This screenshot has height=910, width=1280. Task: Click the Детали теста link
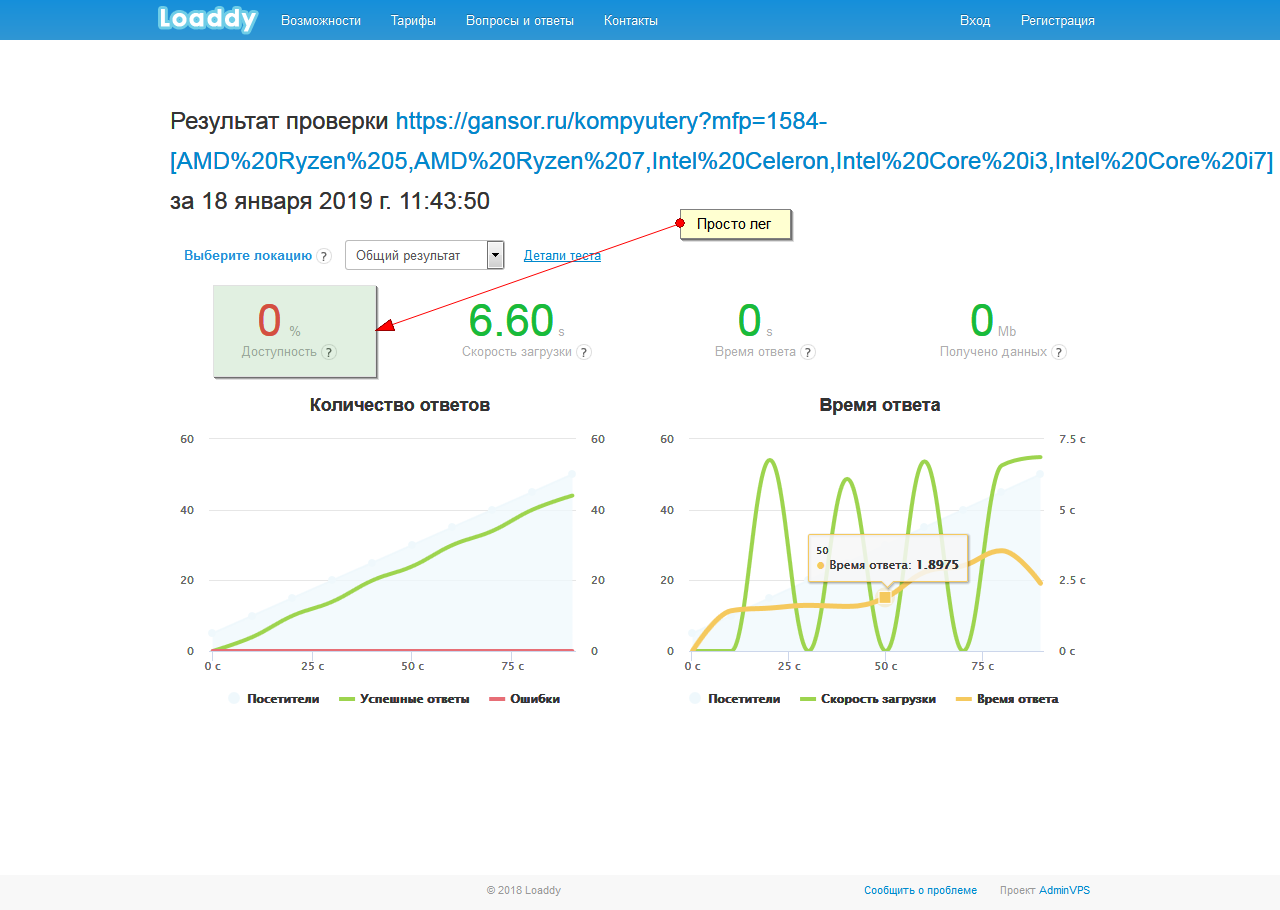point(562,256)
